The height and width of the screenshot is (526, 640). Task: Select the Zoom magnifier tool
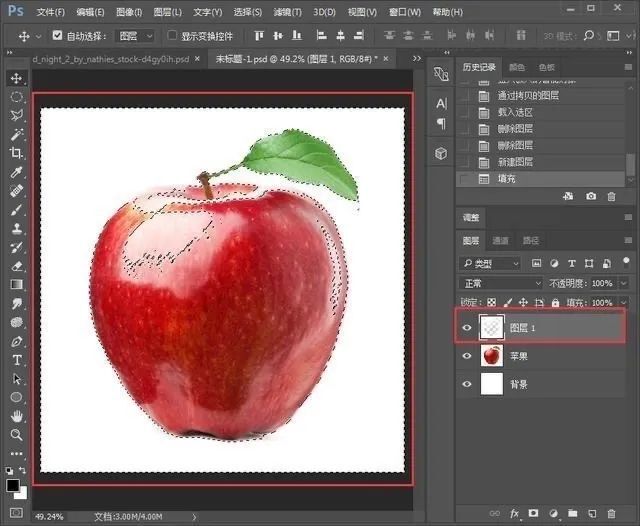click(17, 435)
